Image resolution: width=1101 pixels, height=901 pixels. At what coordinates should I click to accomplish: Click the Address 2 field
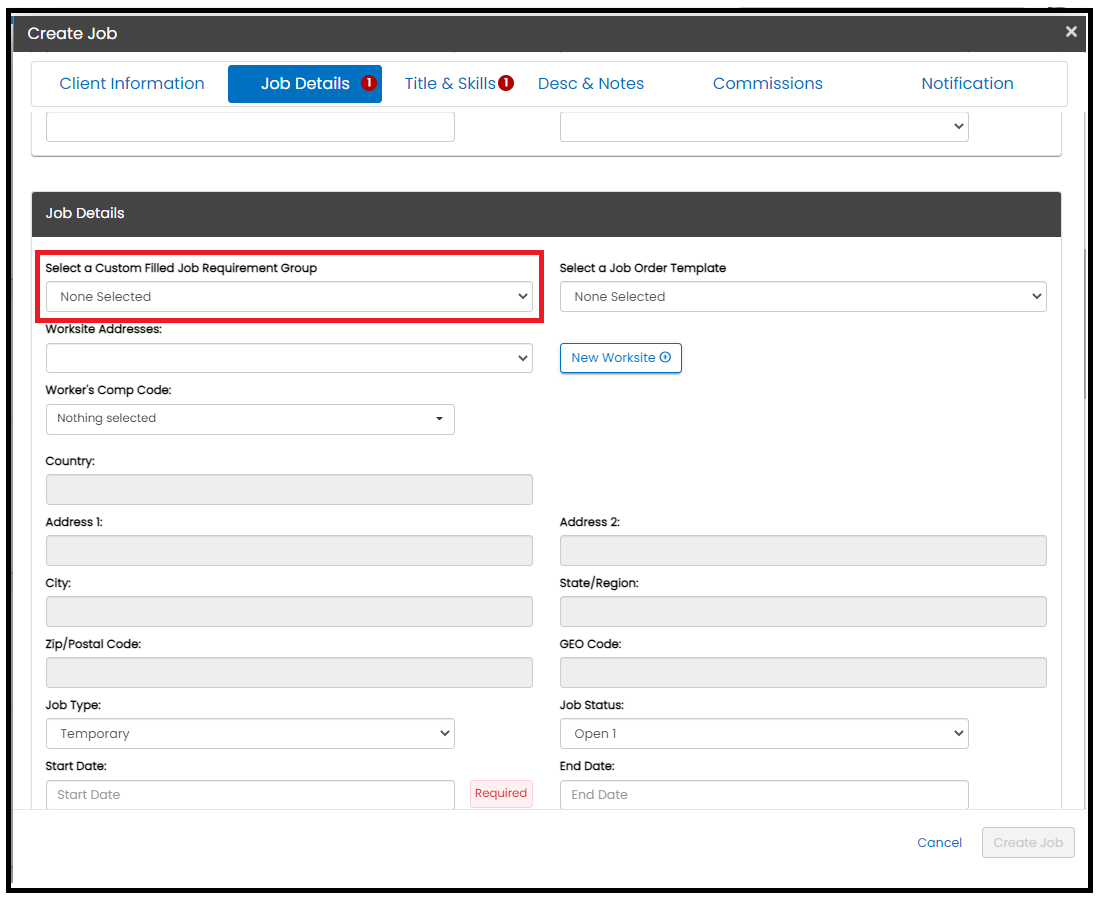(803, 551)
